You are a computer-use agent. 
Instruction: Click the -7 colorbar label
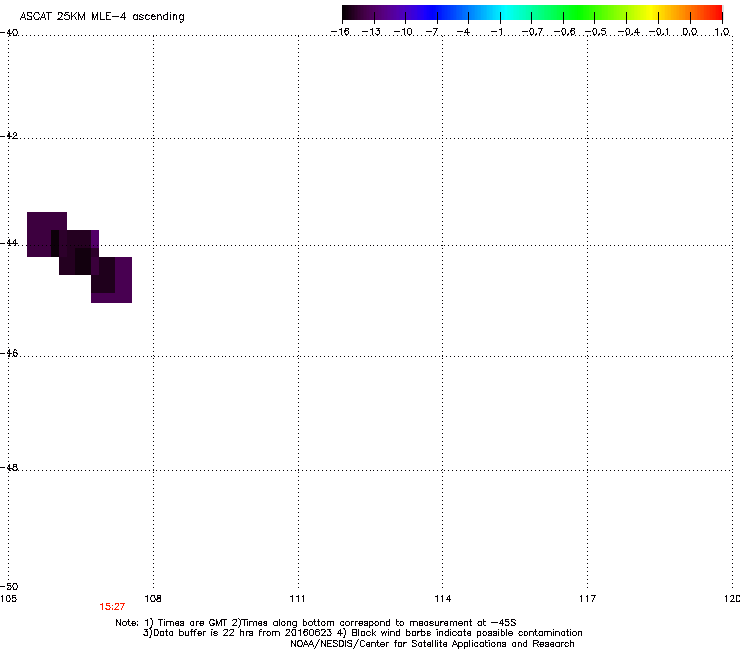(432, 32)
